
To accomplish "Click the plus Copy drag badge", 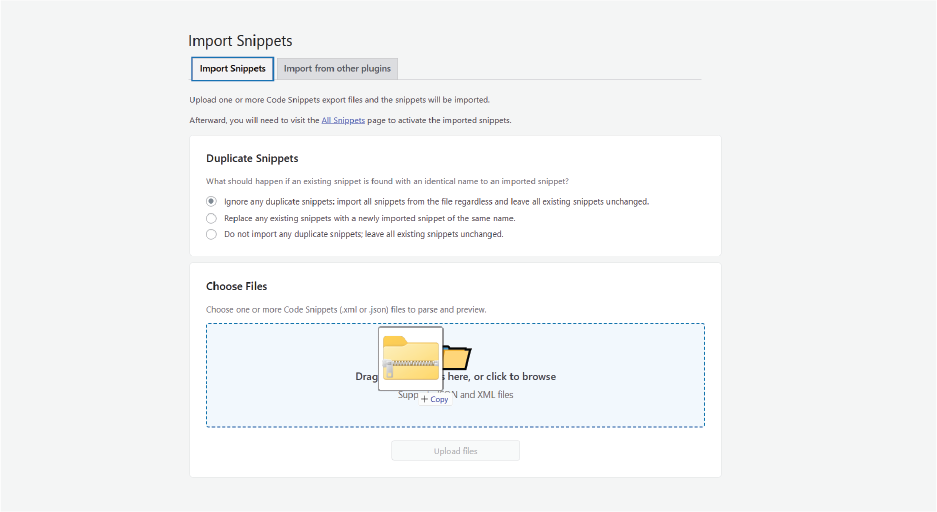I will [x=435, y=399].
